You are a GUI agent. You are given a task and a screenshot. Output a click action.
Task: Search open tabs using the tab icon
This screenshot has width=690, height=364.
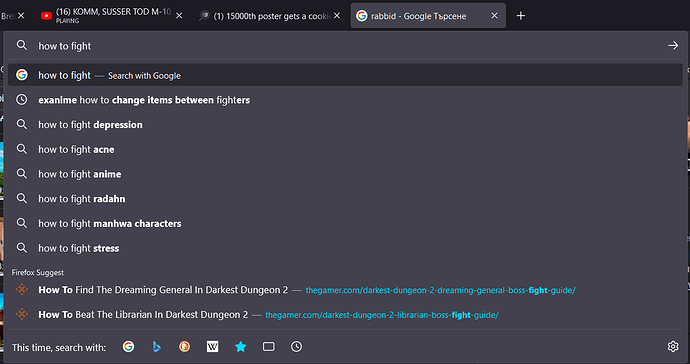click(x=268, y=347)
